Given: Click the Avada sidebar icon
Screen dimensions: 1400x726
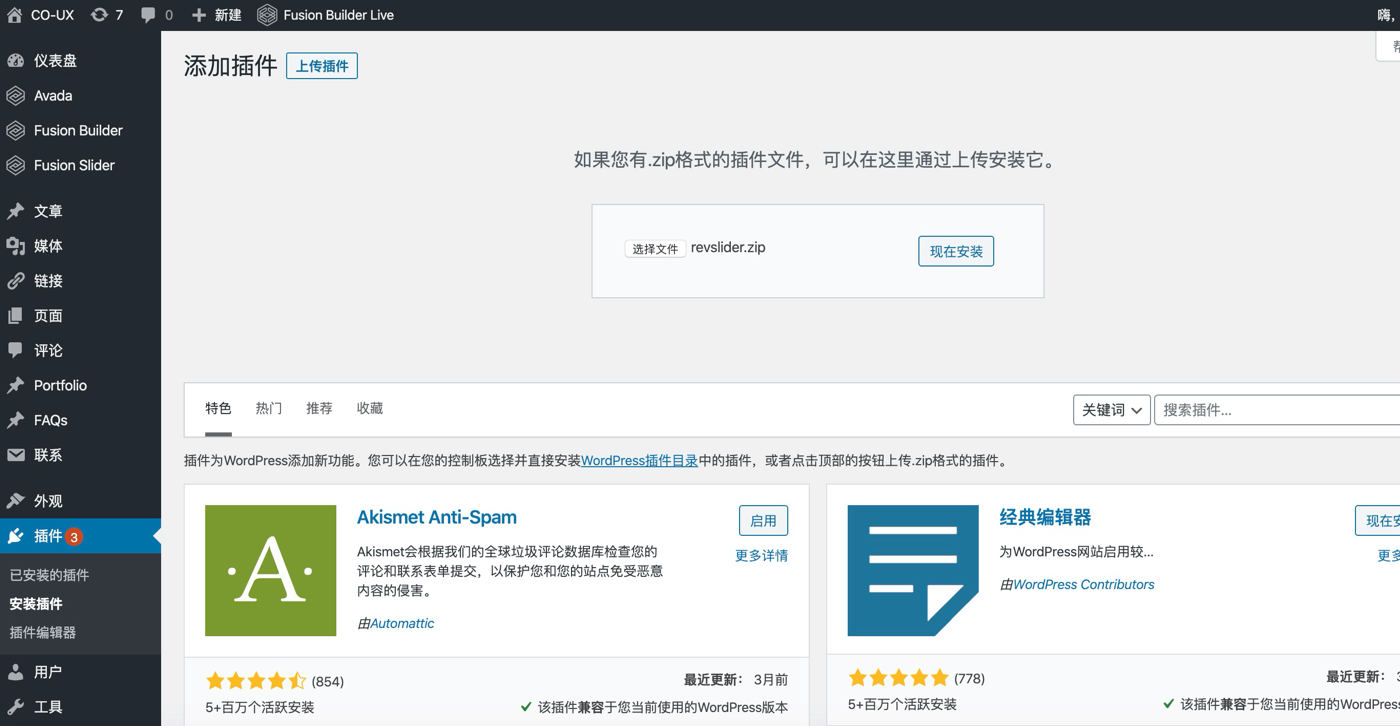Looking at the screenshot, I should (x=15, y=96).
